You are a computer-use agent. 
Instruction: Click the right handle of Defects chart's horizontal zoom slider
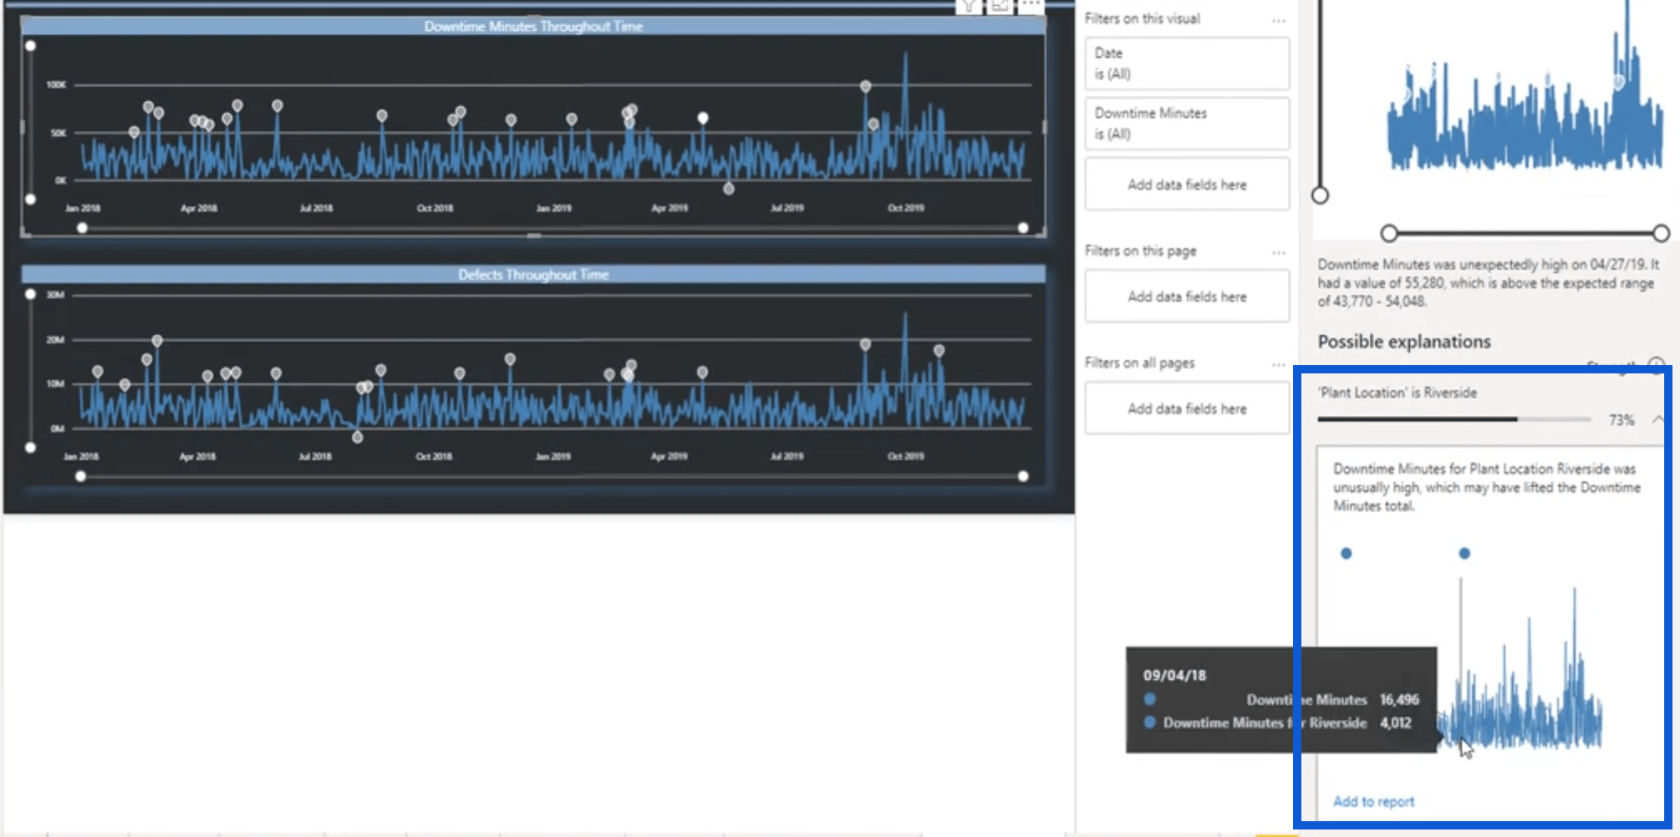coord(1023,476)
